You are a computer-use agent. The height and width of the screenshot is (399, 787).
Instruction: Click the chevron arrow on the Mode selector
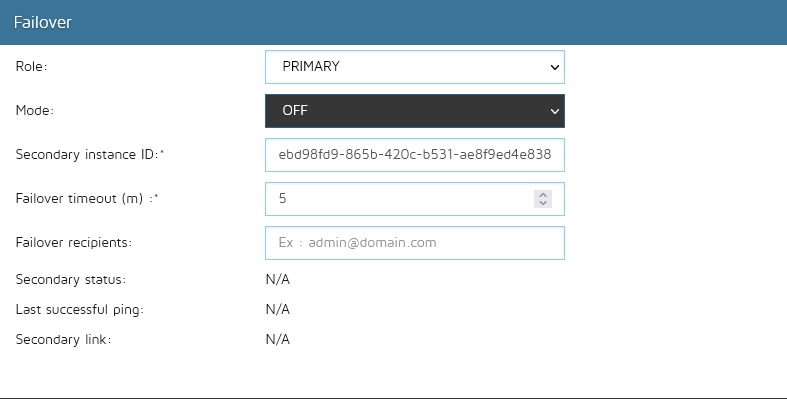tap(555, 111)
